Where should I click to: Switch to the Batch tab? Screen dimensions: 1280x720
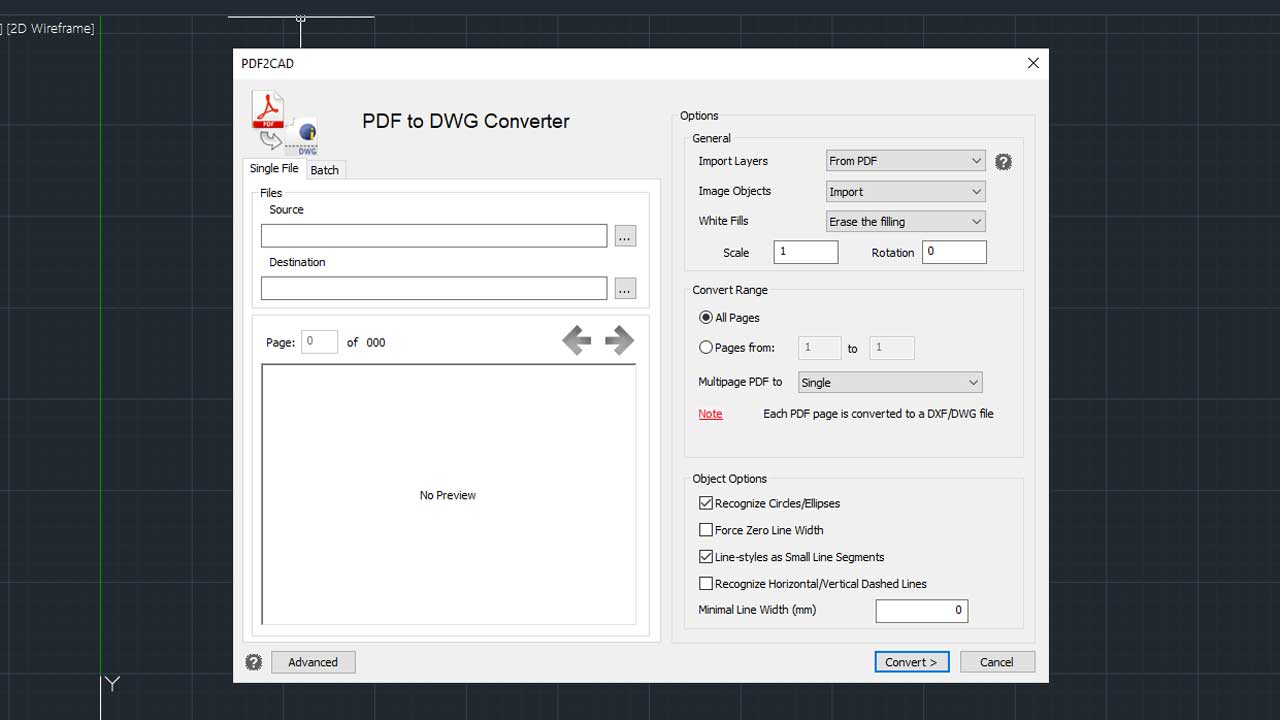tap(325, 170)
